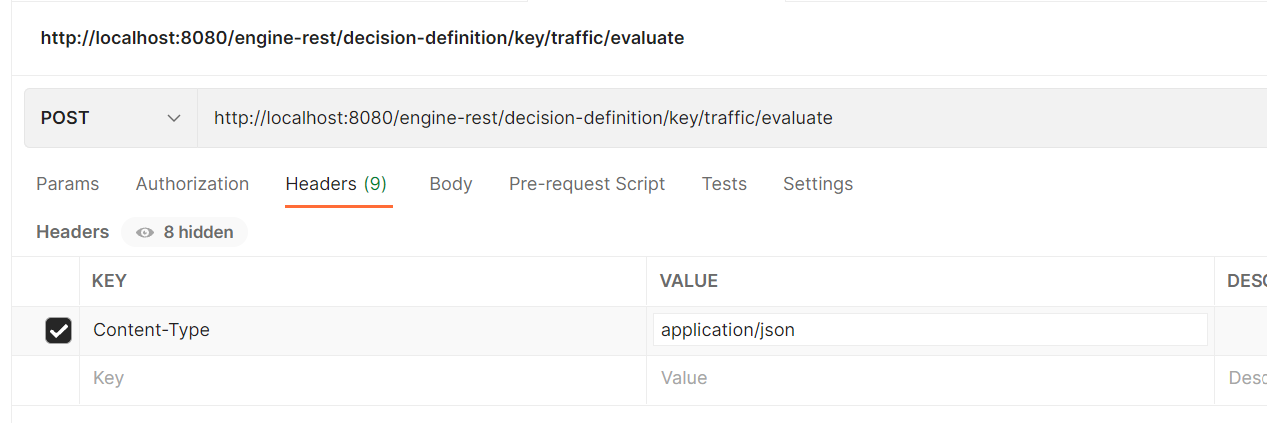The image size is (1267, 423).
Task: Switch to the Params tab
Action: coord(67,184)
